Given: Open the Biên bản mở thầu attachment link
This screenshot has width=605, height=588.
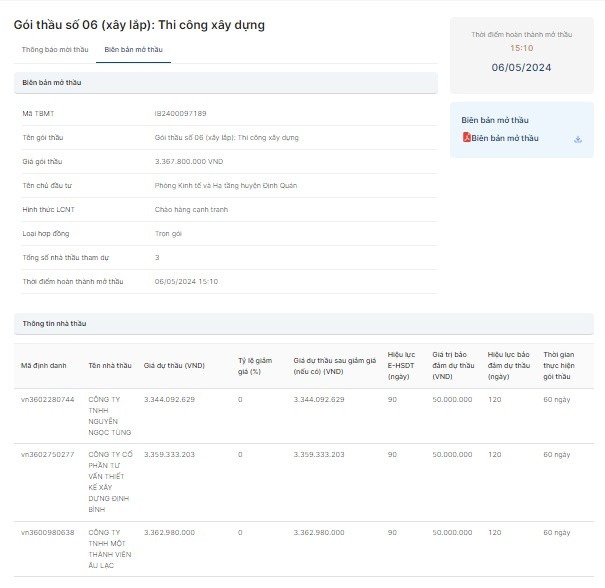Looking at the screenshot, I should coord(504,138).
